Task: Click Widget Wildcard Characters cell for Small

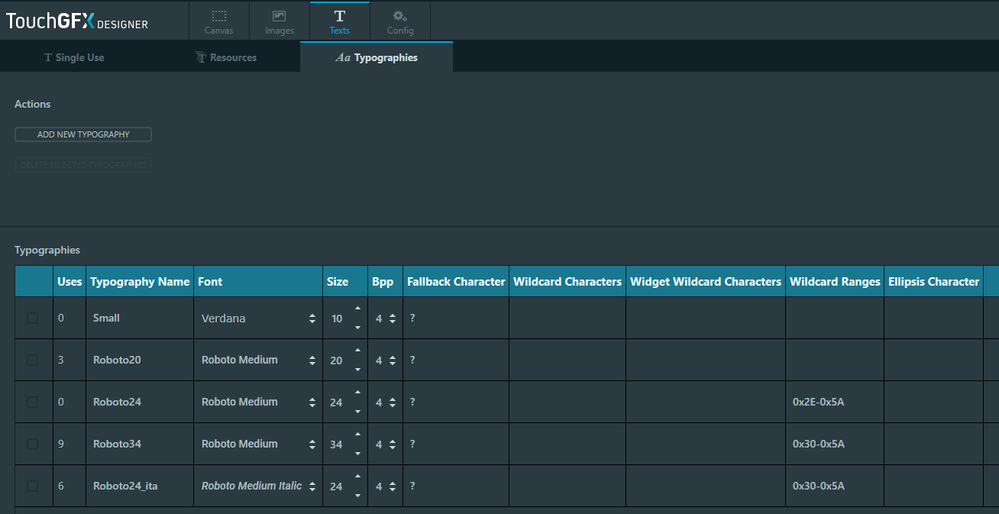Action: pos(705,318)
